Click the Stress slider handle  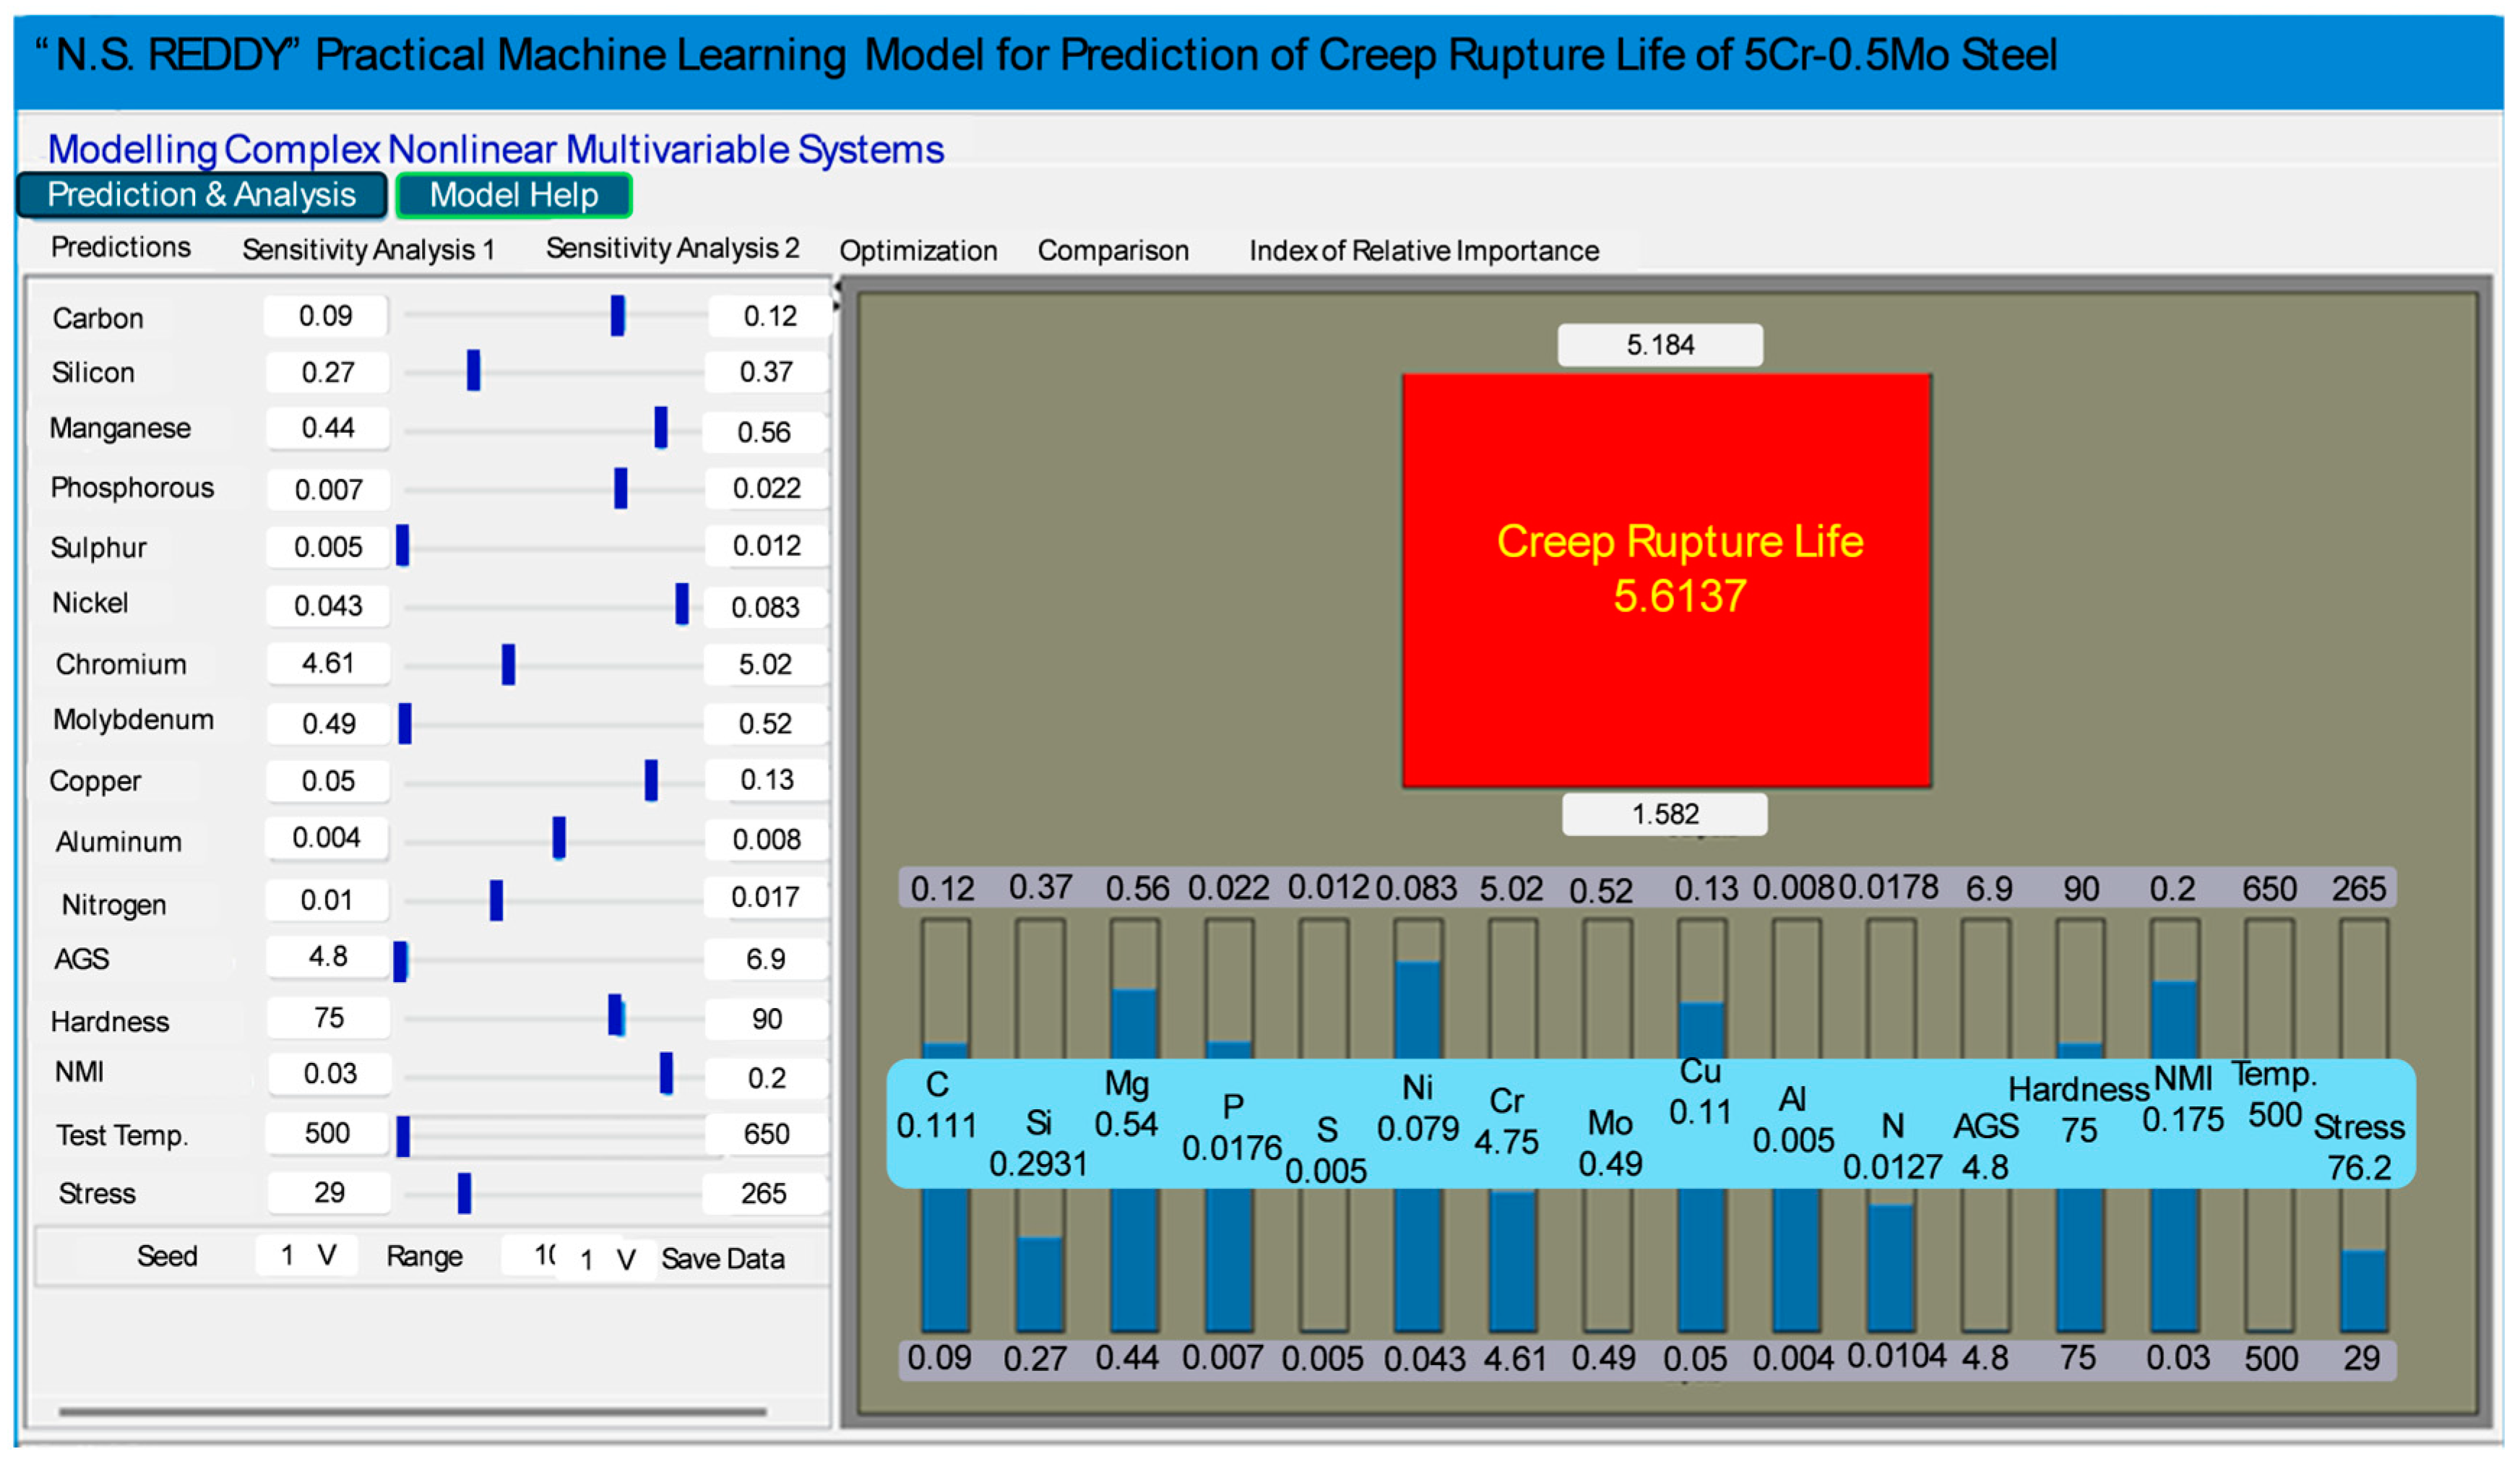tap(464, 1194)
